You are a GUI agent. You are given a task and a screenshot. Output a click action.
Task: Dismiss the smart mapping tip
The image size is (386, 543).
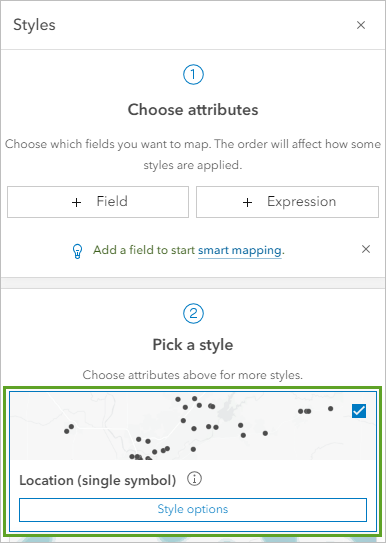[366, 249]
